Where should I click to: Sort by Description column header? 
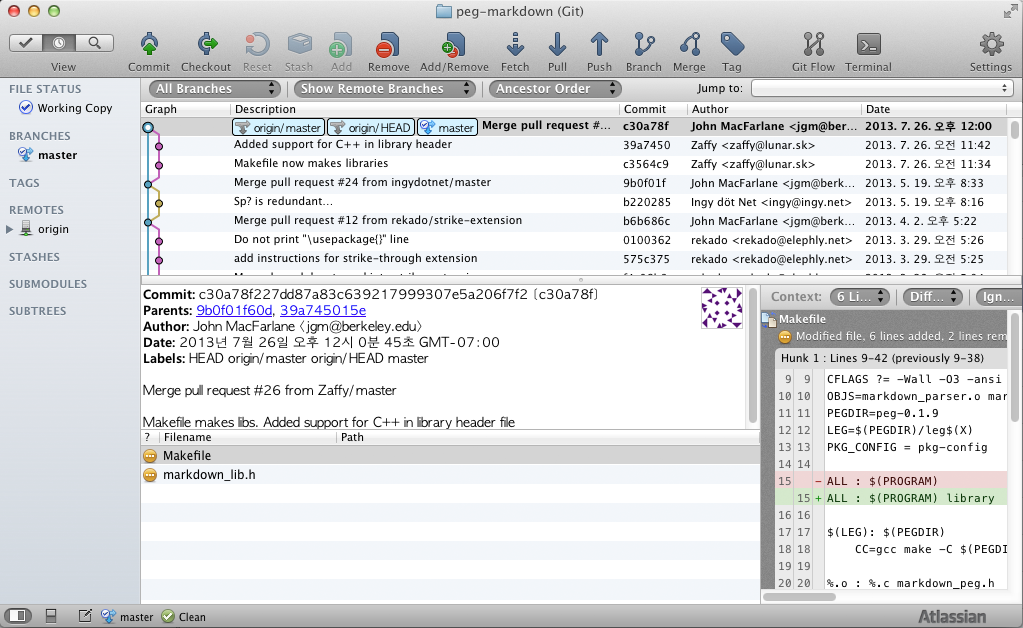pyautogui.click(x=424, y=109)
